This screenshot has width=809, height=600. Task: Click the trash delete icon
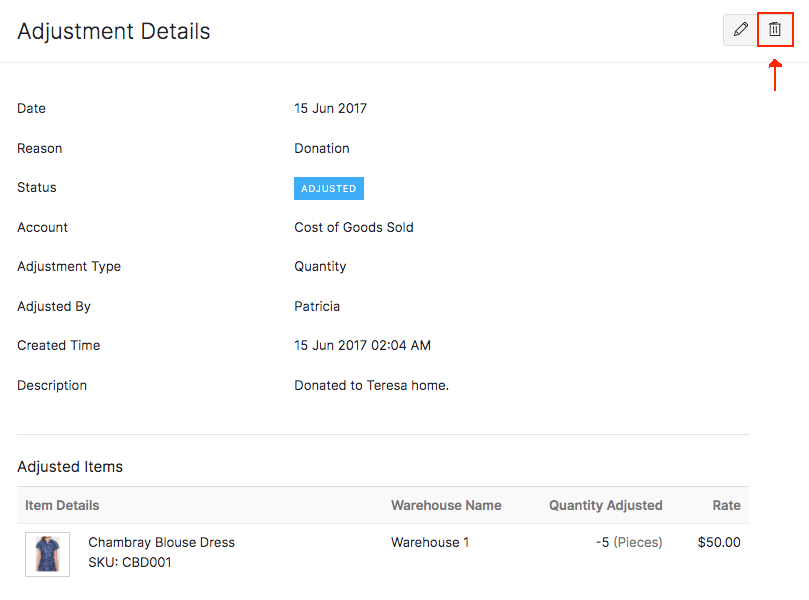[775, 30]
